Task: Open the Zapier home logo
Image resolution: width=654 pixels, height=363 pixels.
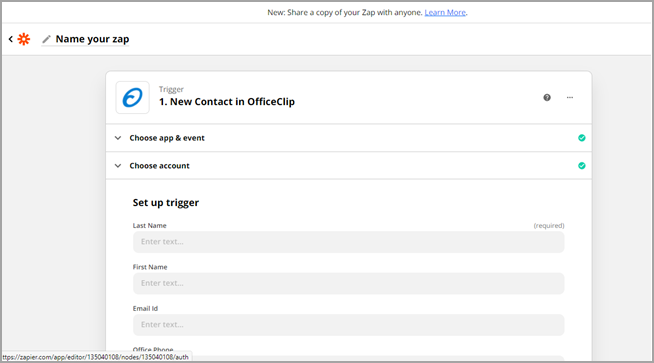Action: click(x=24, y=39)
